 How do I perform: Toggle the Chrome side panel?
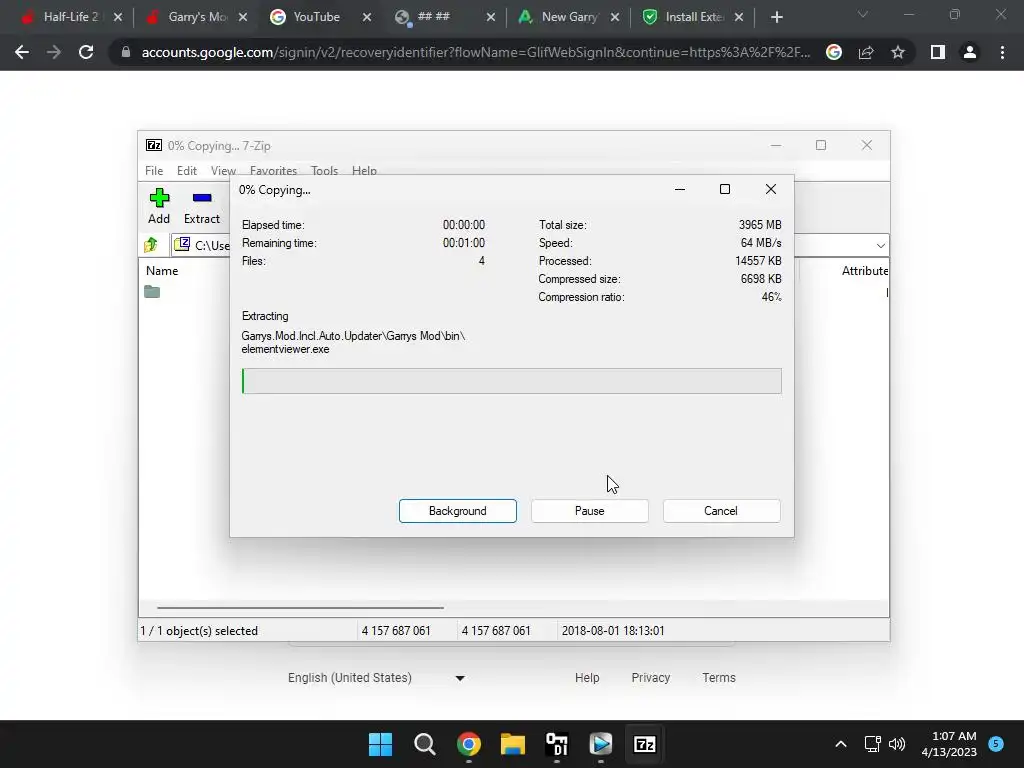tap(938, 52)
